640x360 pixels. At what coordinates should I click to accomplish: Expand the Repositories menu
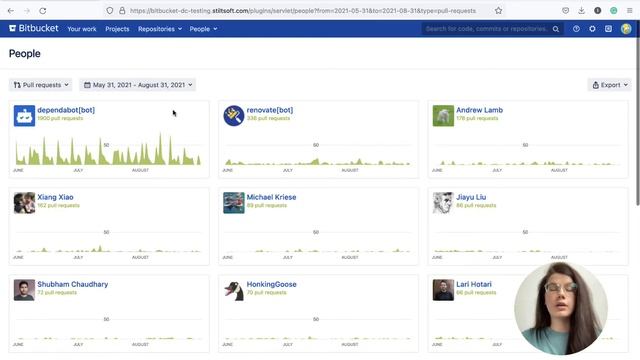click(160, 29)
